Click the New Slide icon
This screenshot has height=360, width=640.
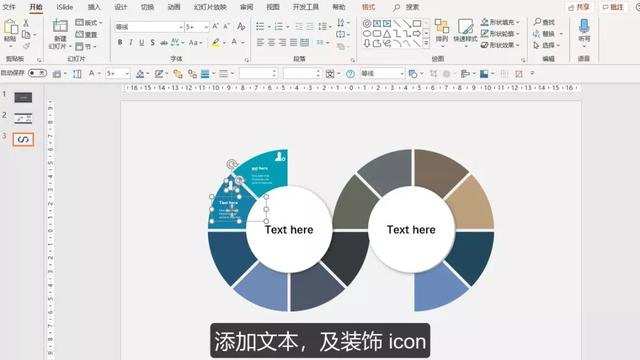point(60,26)
